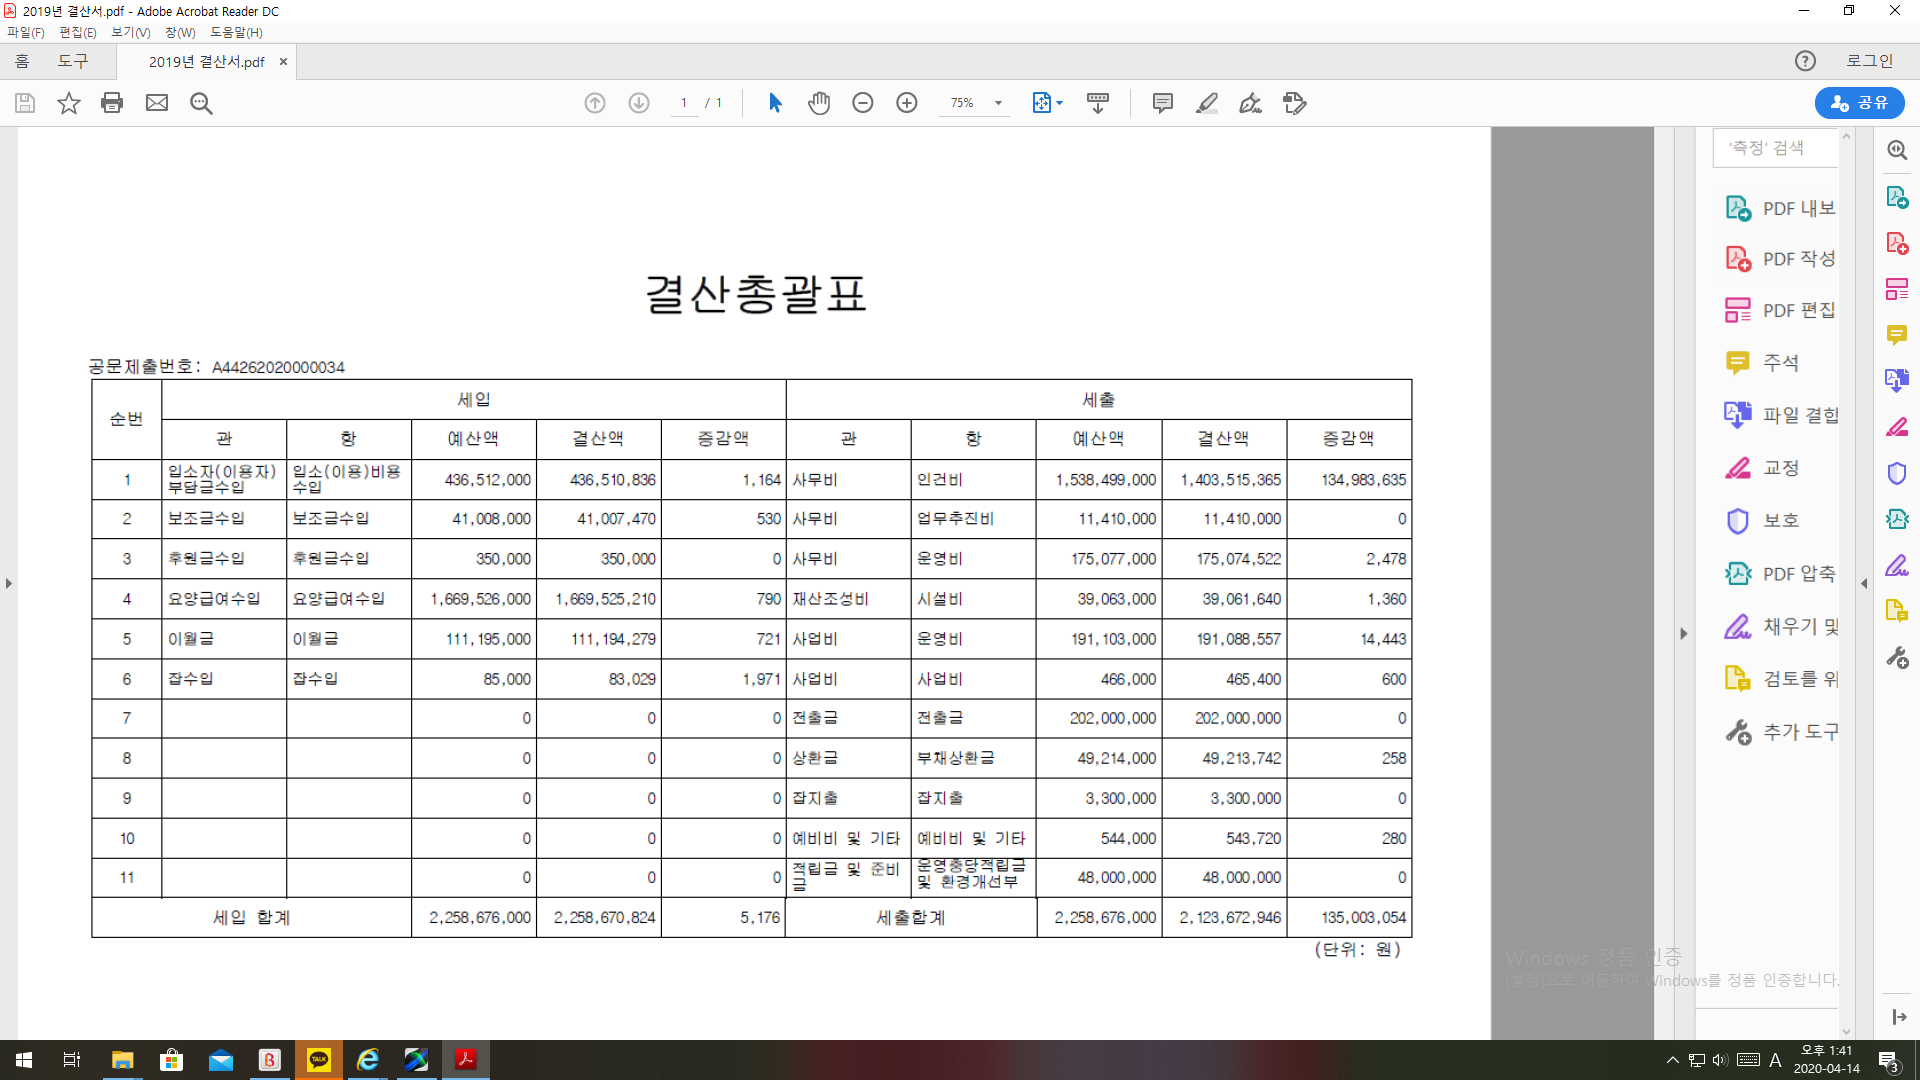Click the 로그인 sign-in link

tap(1869, 61)
